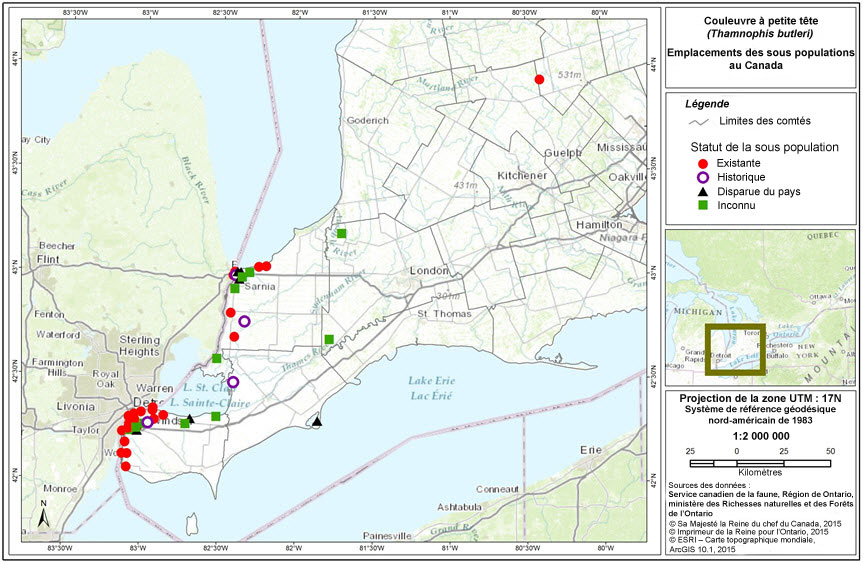Click the green square near Thames River
864x563 pixels.
point(329,339)
